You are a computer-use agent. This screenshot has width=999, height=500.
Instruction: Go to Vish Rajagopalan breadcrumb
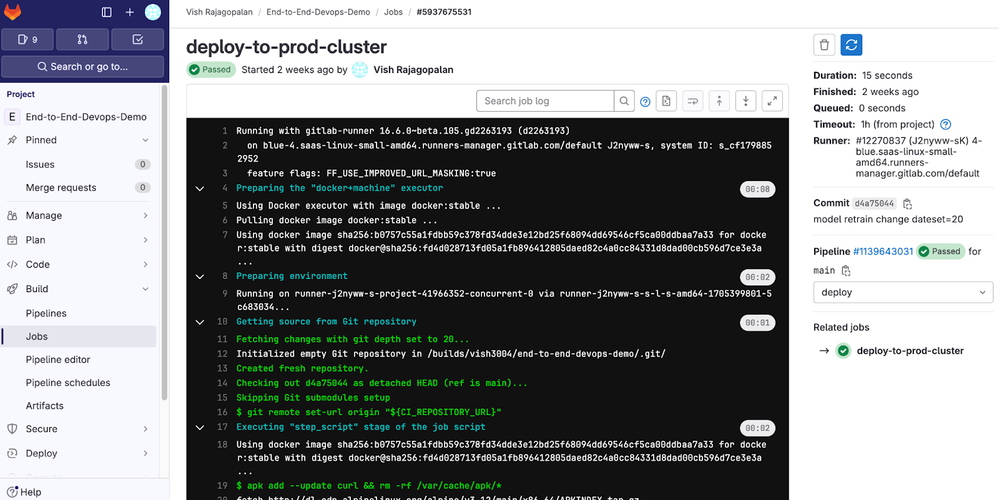tap(219, 12)
